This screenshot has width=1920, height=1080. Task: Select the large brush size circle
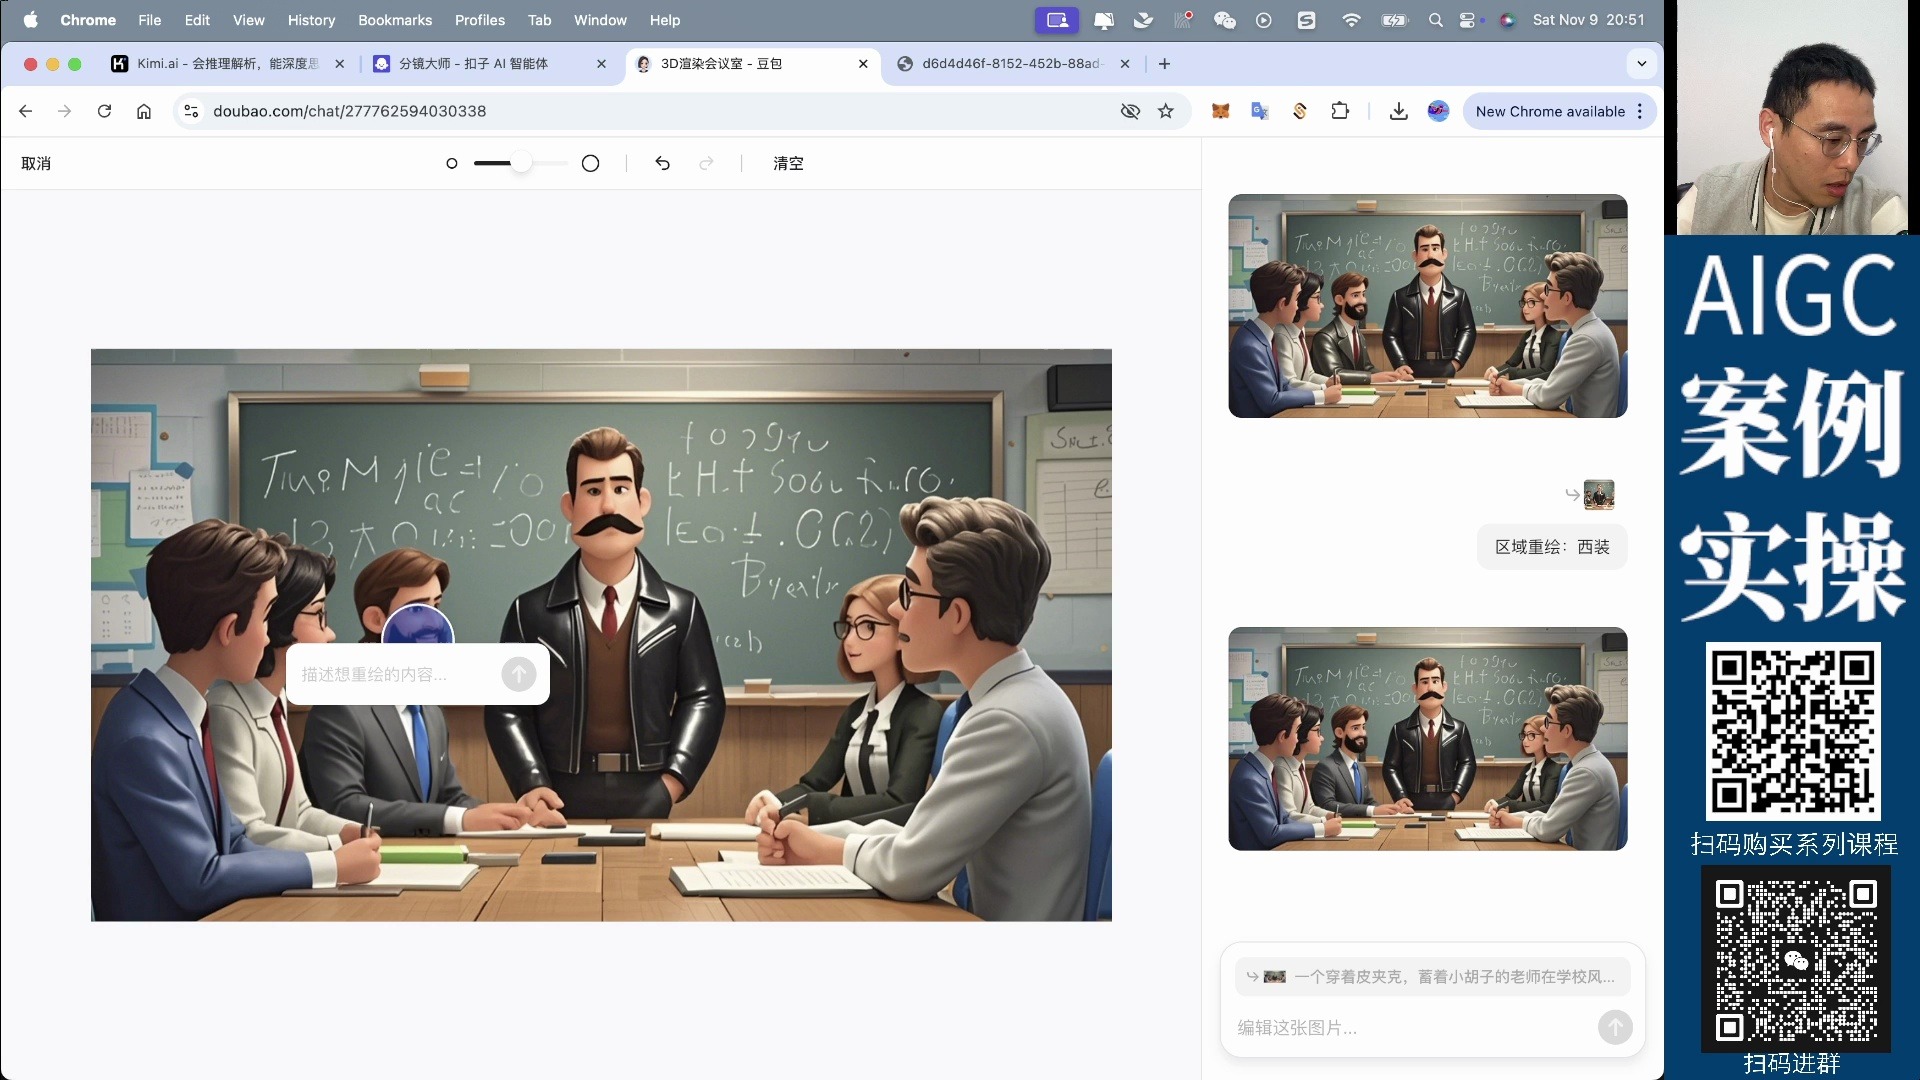(x=590, y=163)
